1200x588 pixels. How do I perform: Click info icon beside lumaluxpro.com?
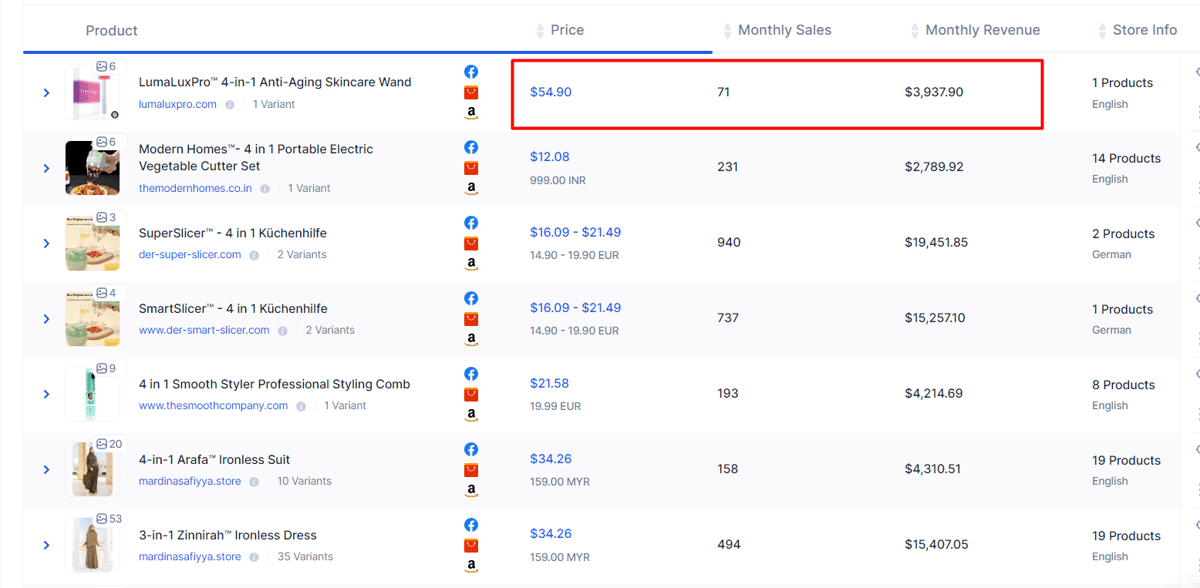(230, 104)
